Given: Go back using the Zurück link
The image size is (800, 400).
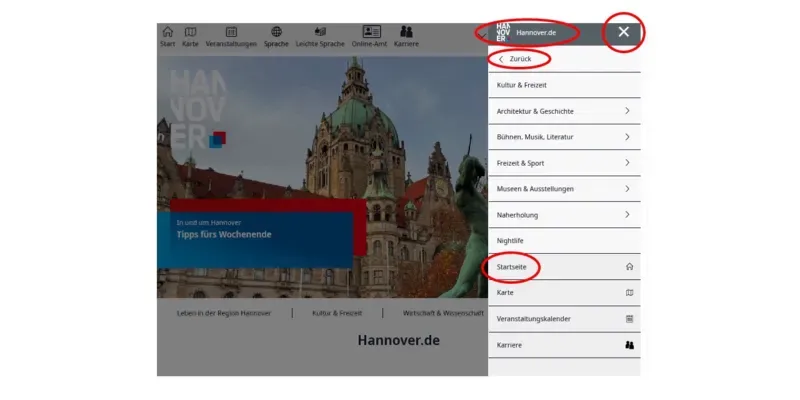Looking at the screenshot, I should point(515,59).
